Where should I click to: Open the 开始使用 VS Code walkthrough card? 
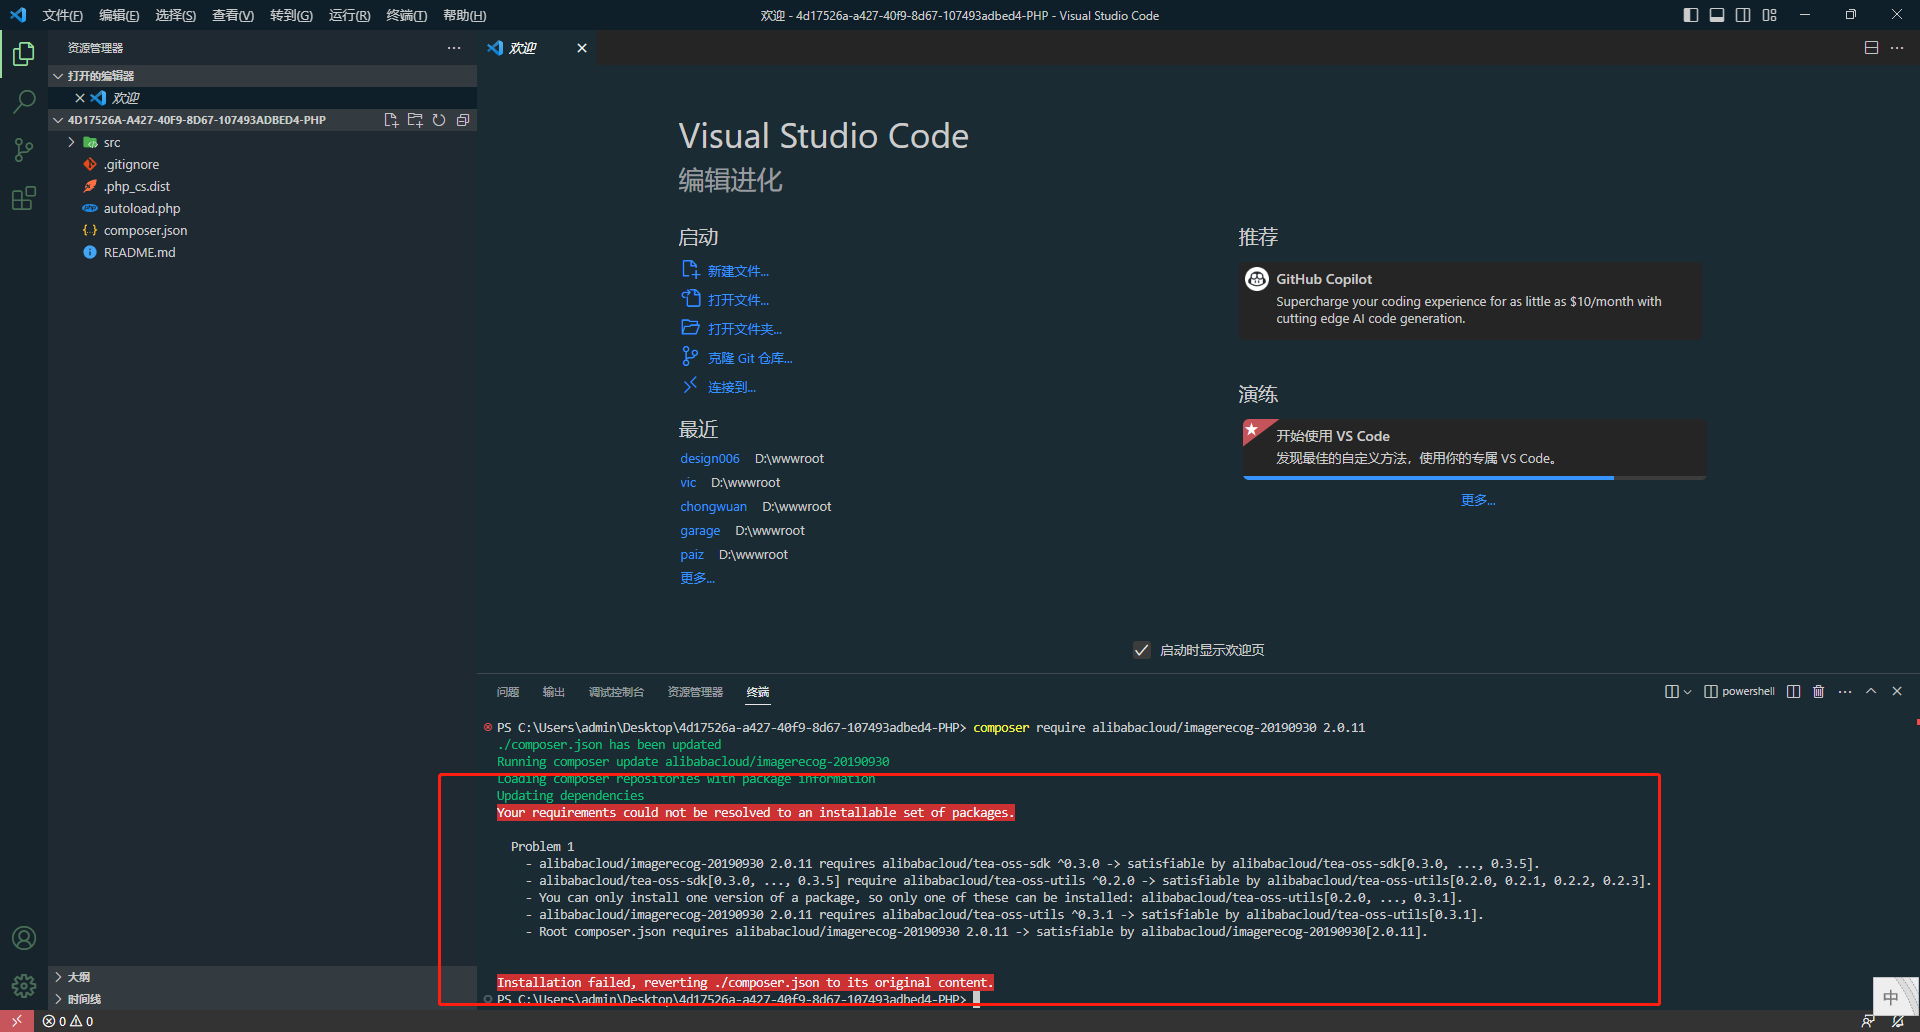pos(1474,449)
